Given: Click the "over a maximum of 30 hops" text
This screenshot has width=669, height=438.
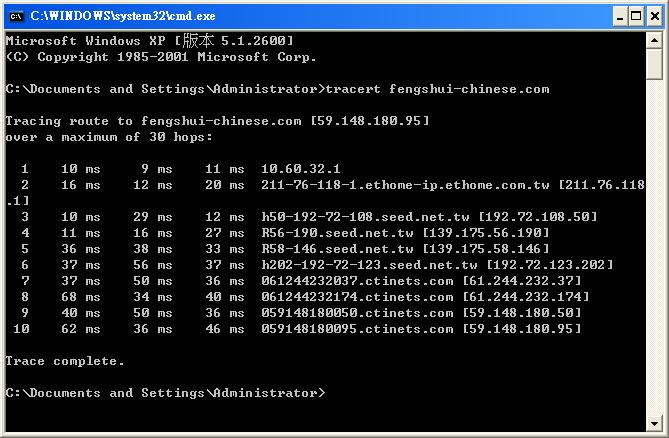Looking at the screenshot, I should 109,137.
